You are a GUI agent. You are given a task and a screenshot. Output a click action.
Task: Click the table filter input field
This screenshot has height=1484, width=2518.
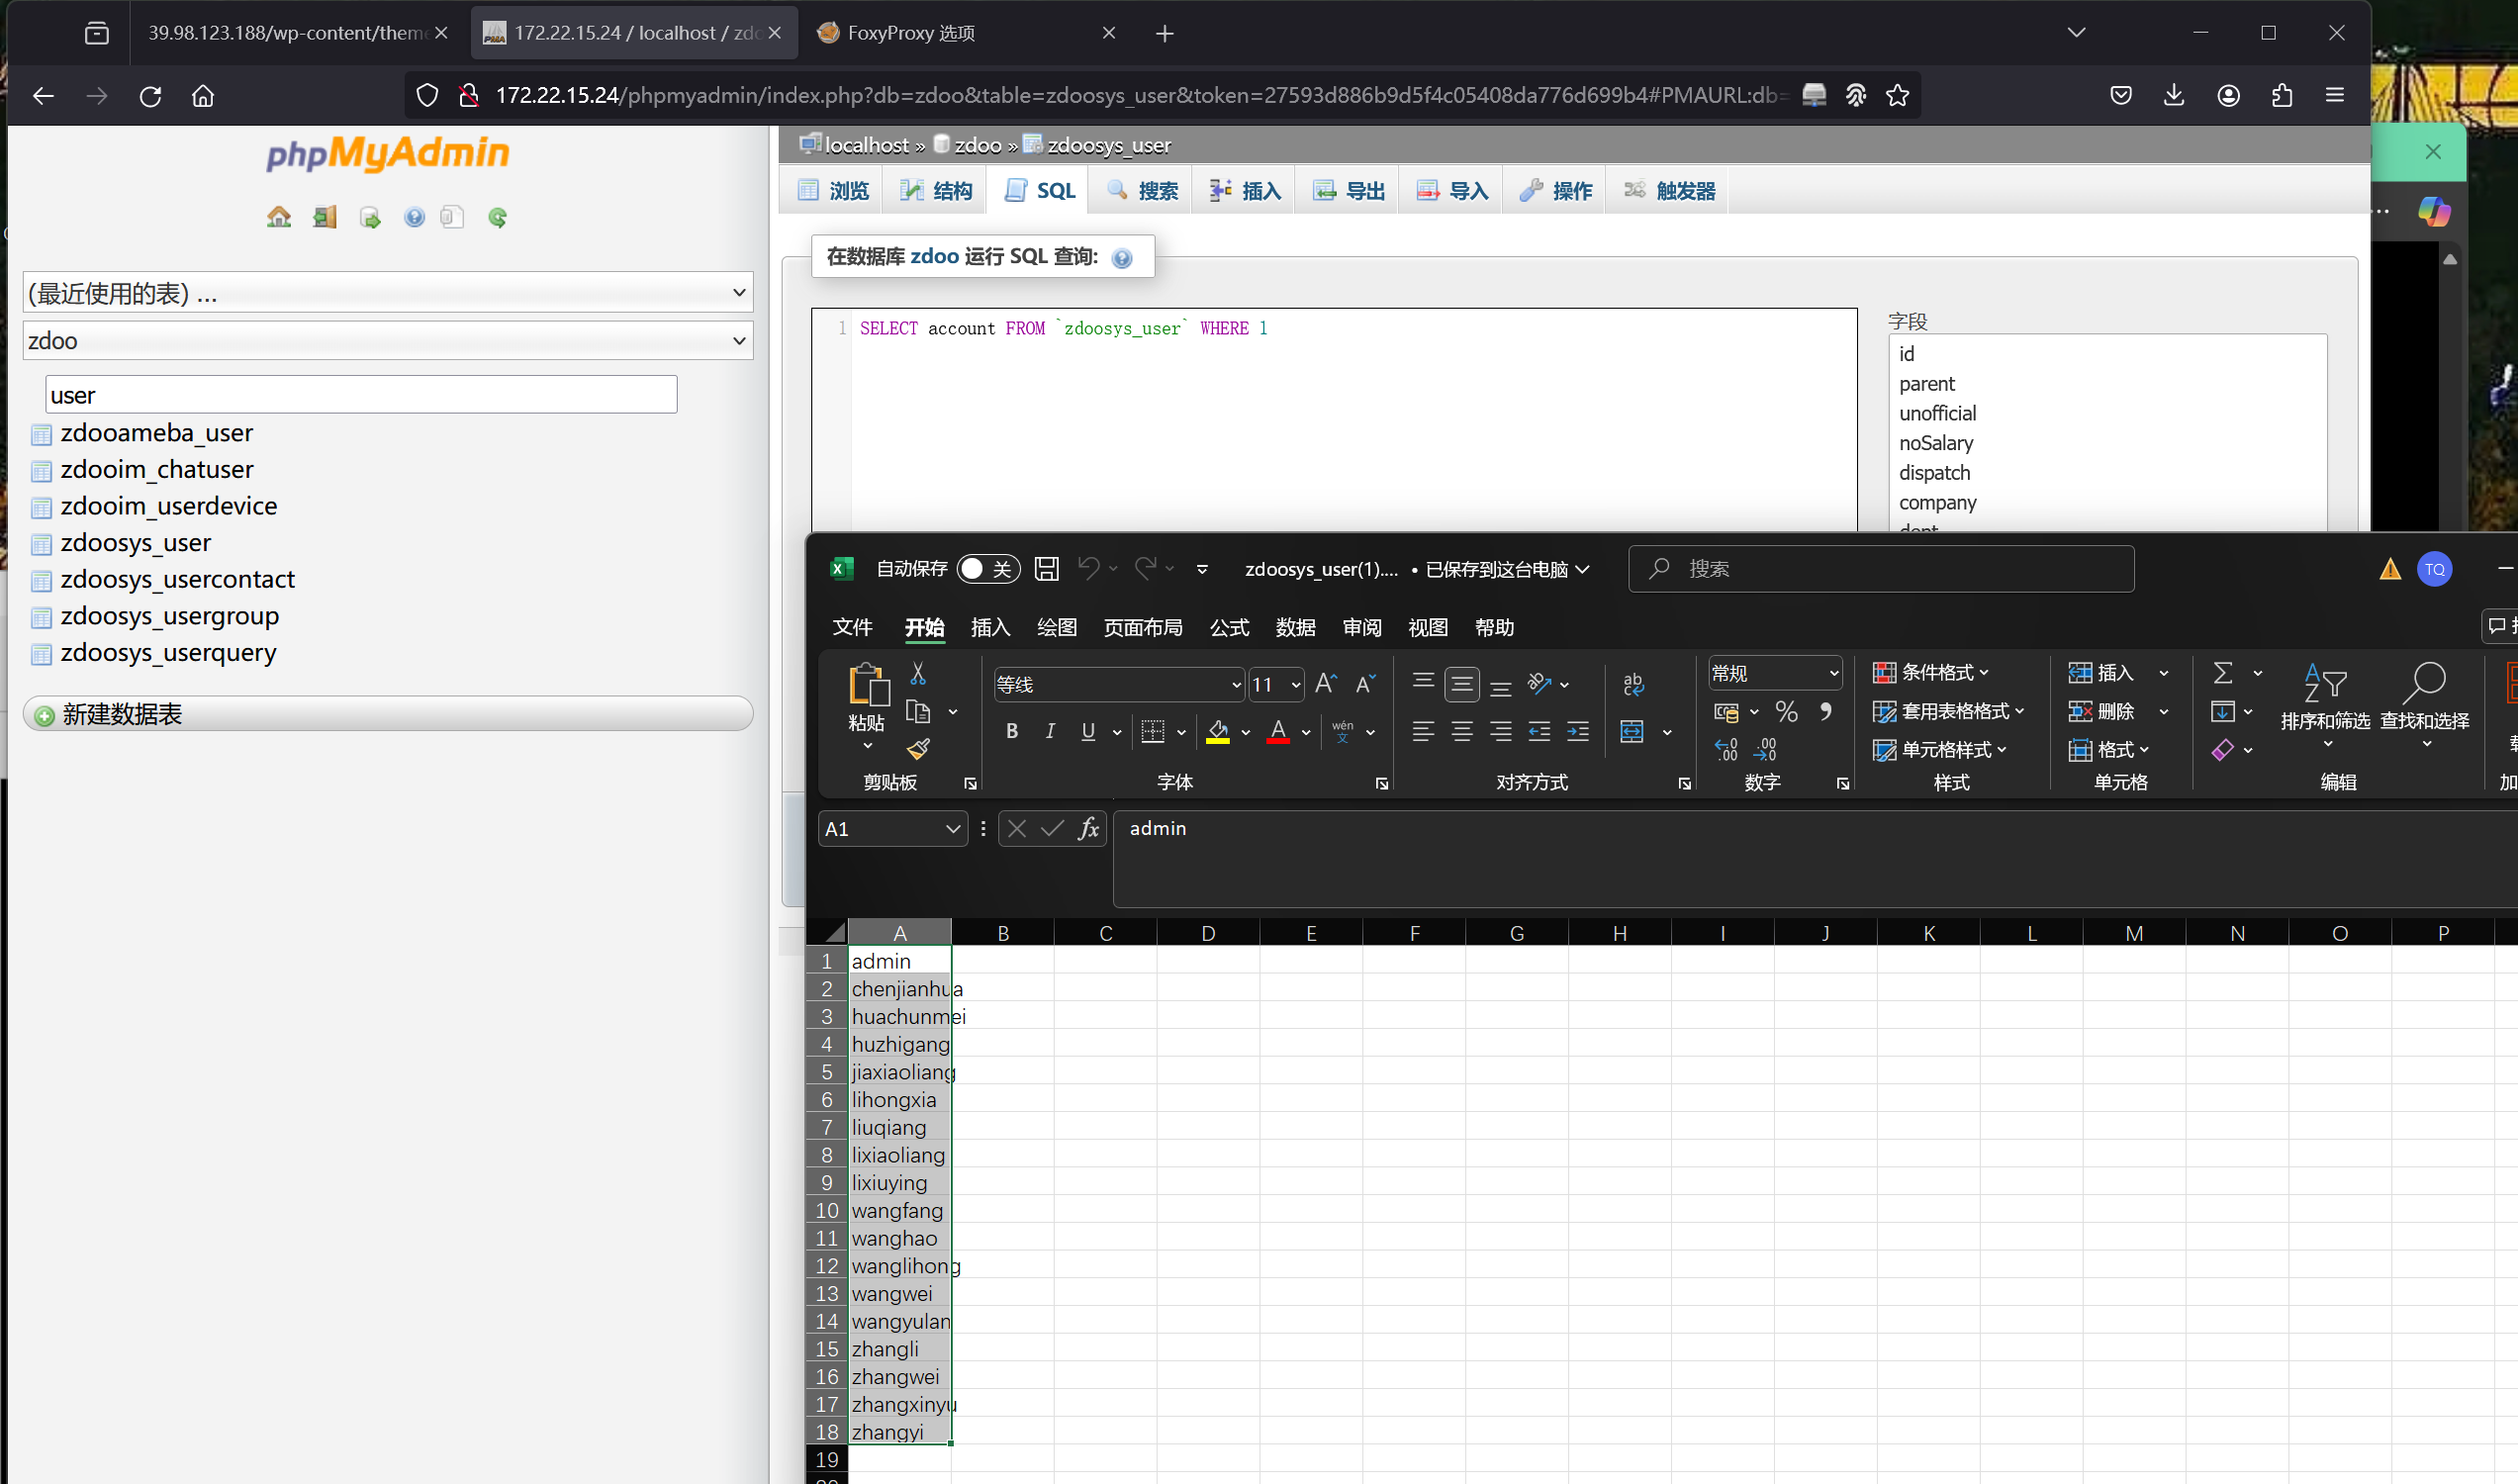tap(361, 395)
